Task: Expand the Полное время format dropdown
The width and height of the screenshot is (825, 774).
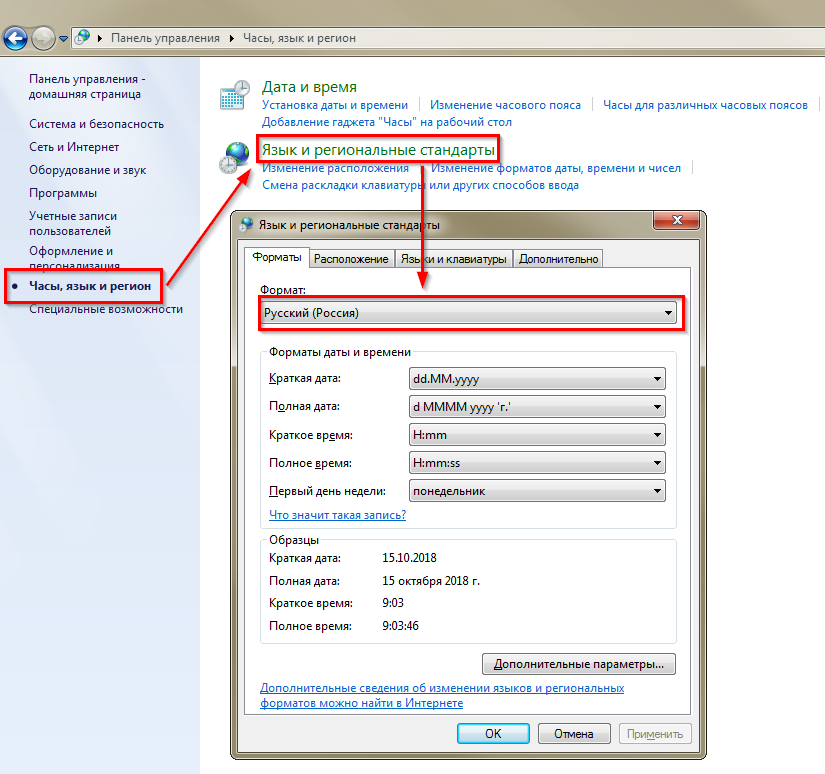Action: pyautogui.click(x=537, y=463)
